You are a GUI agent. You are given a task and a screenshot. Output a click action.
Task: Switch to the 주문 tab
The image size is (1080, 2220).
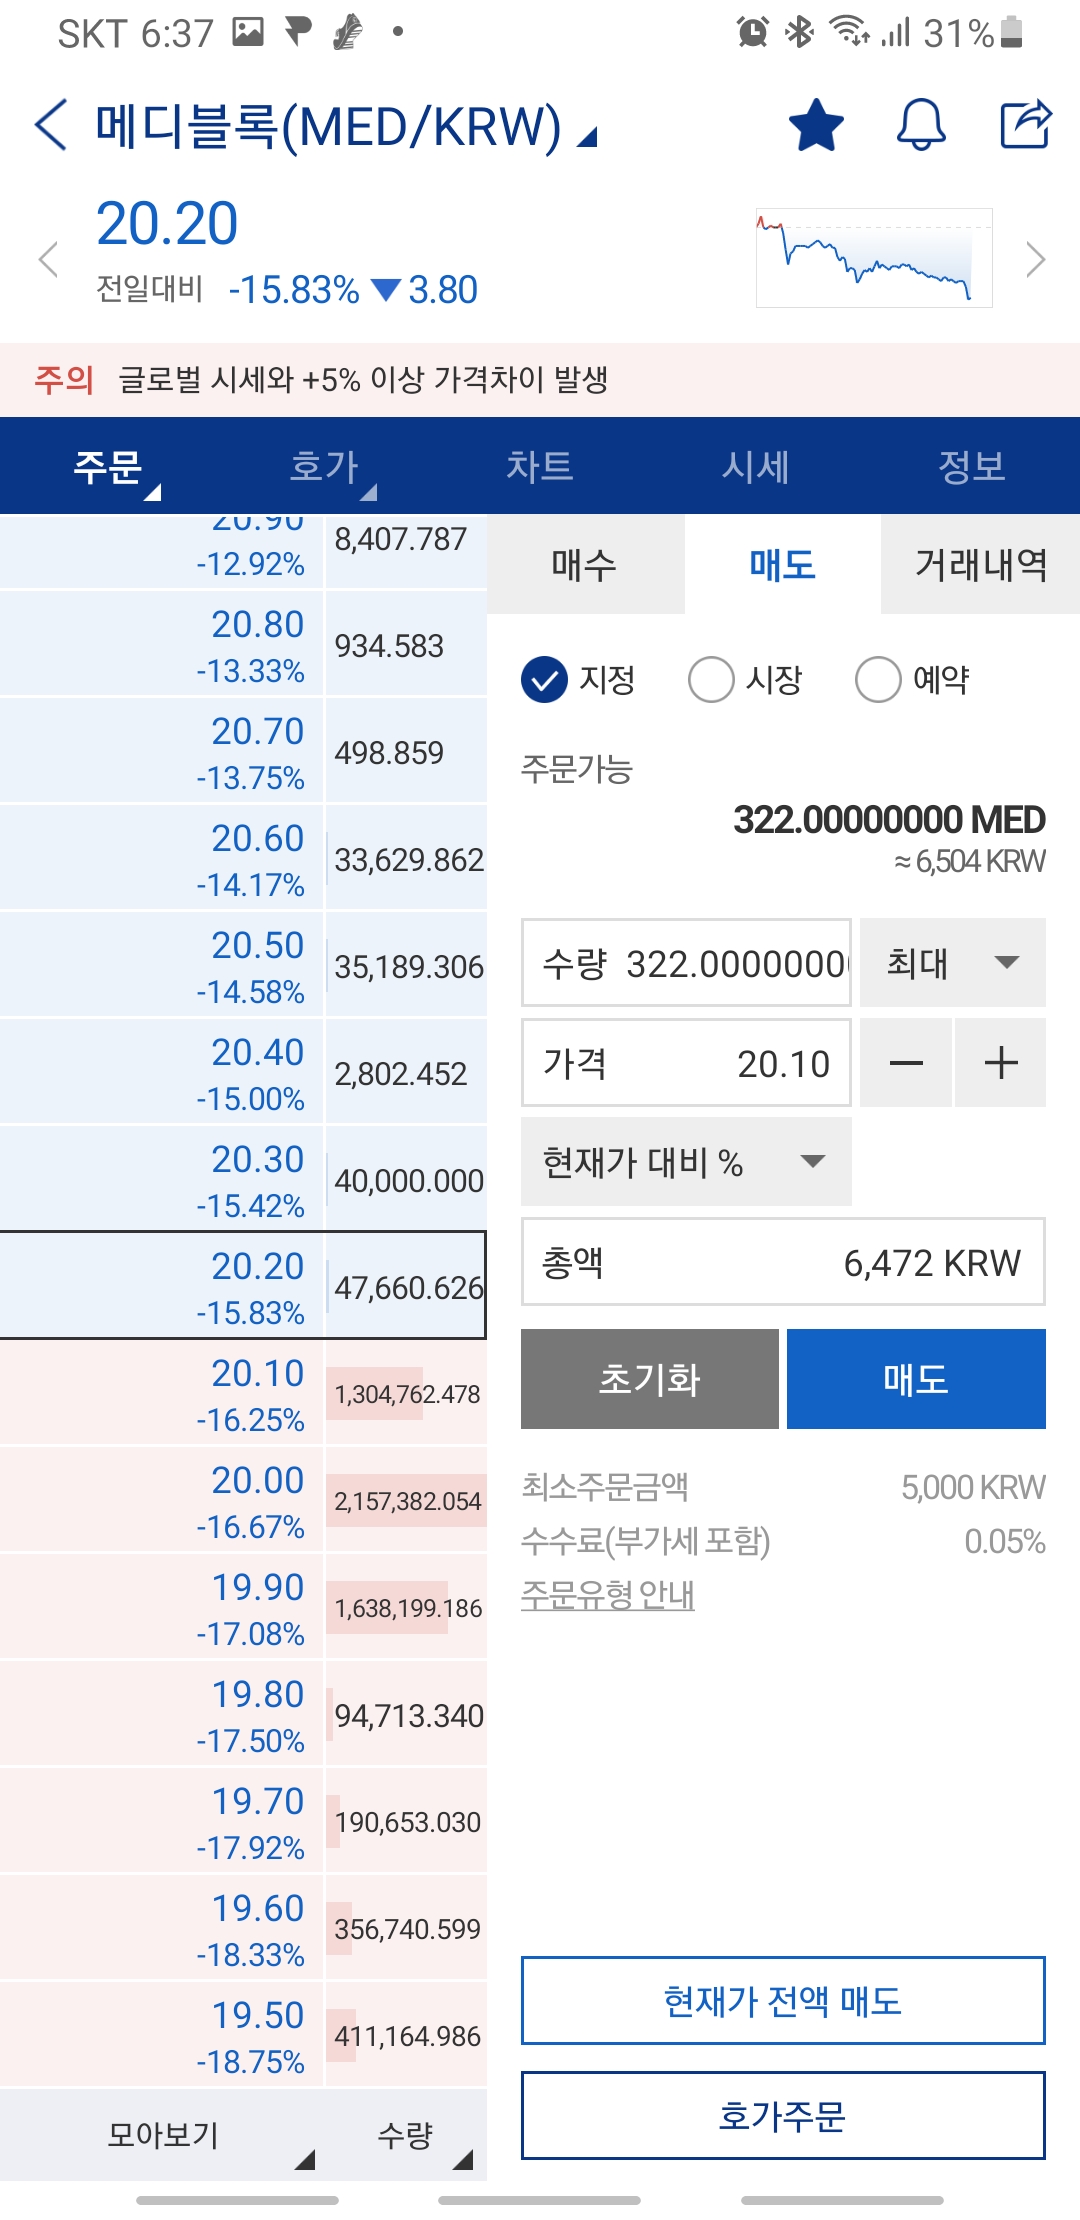[x=108, y=467]
